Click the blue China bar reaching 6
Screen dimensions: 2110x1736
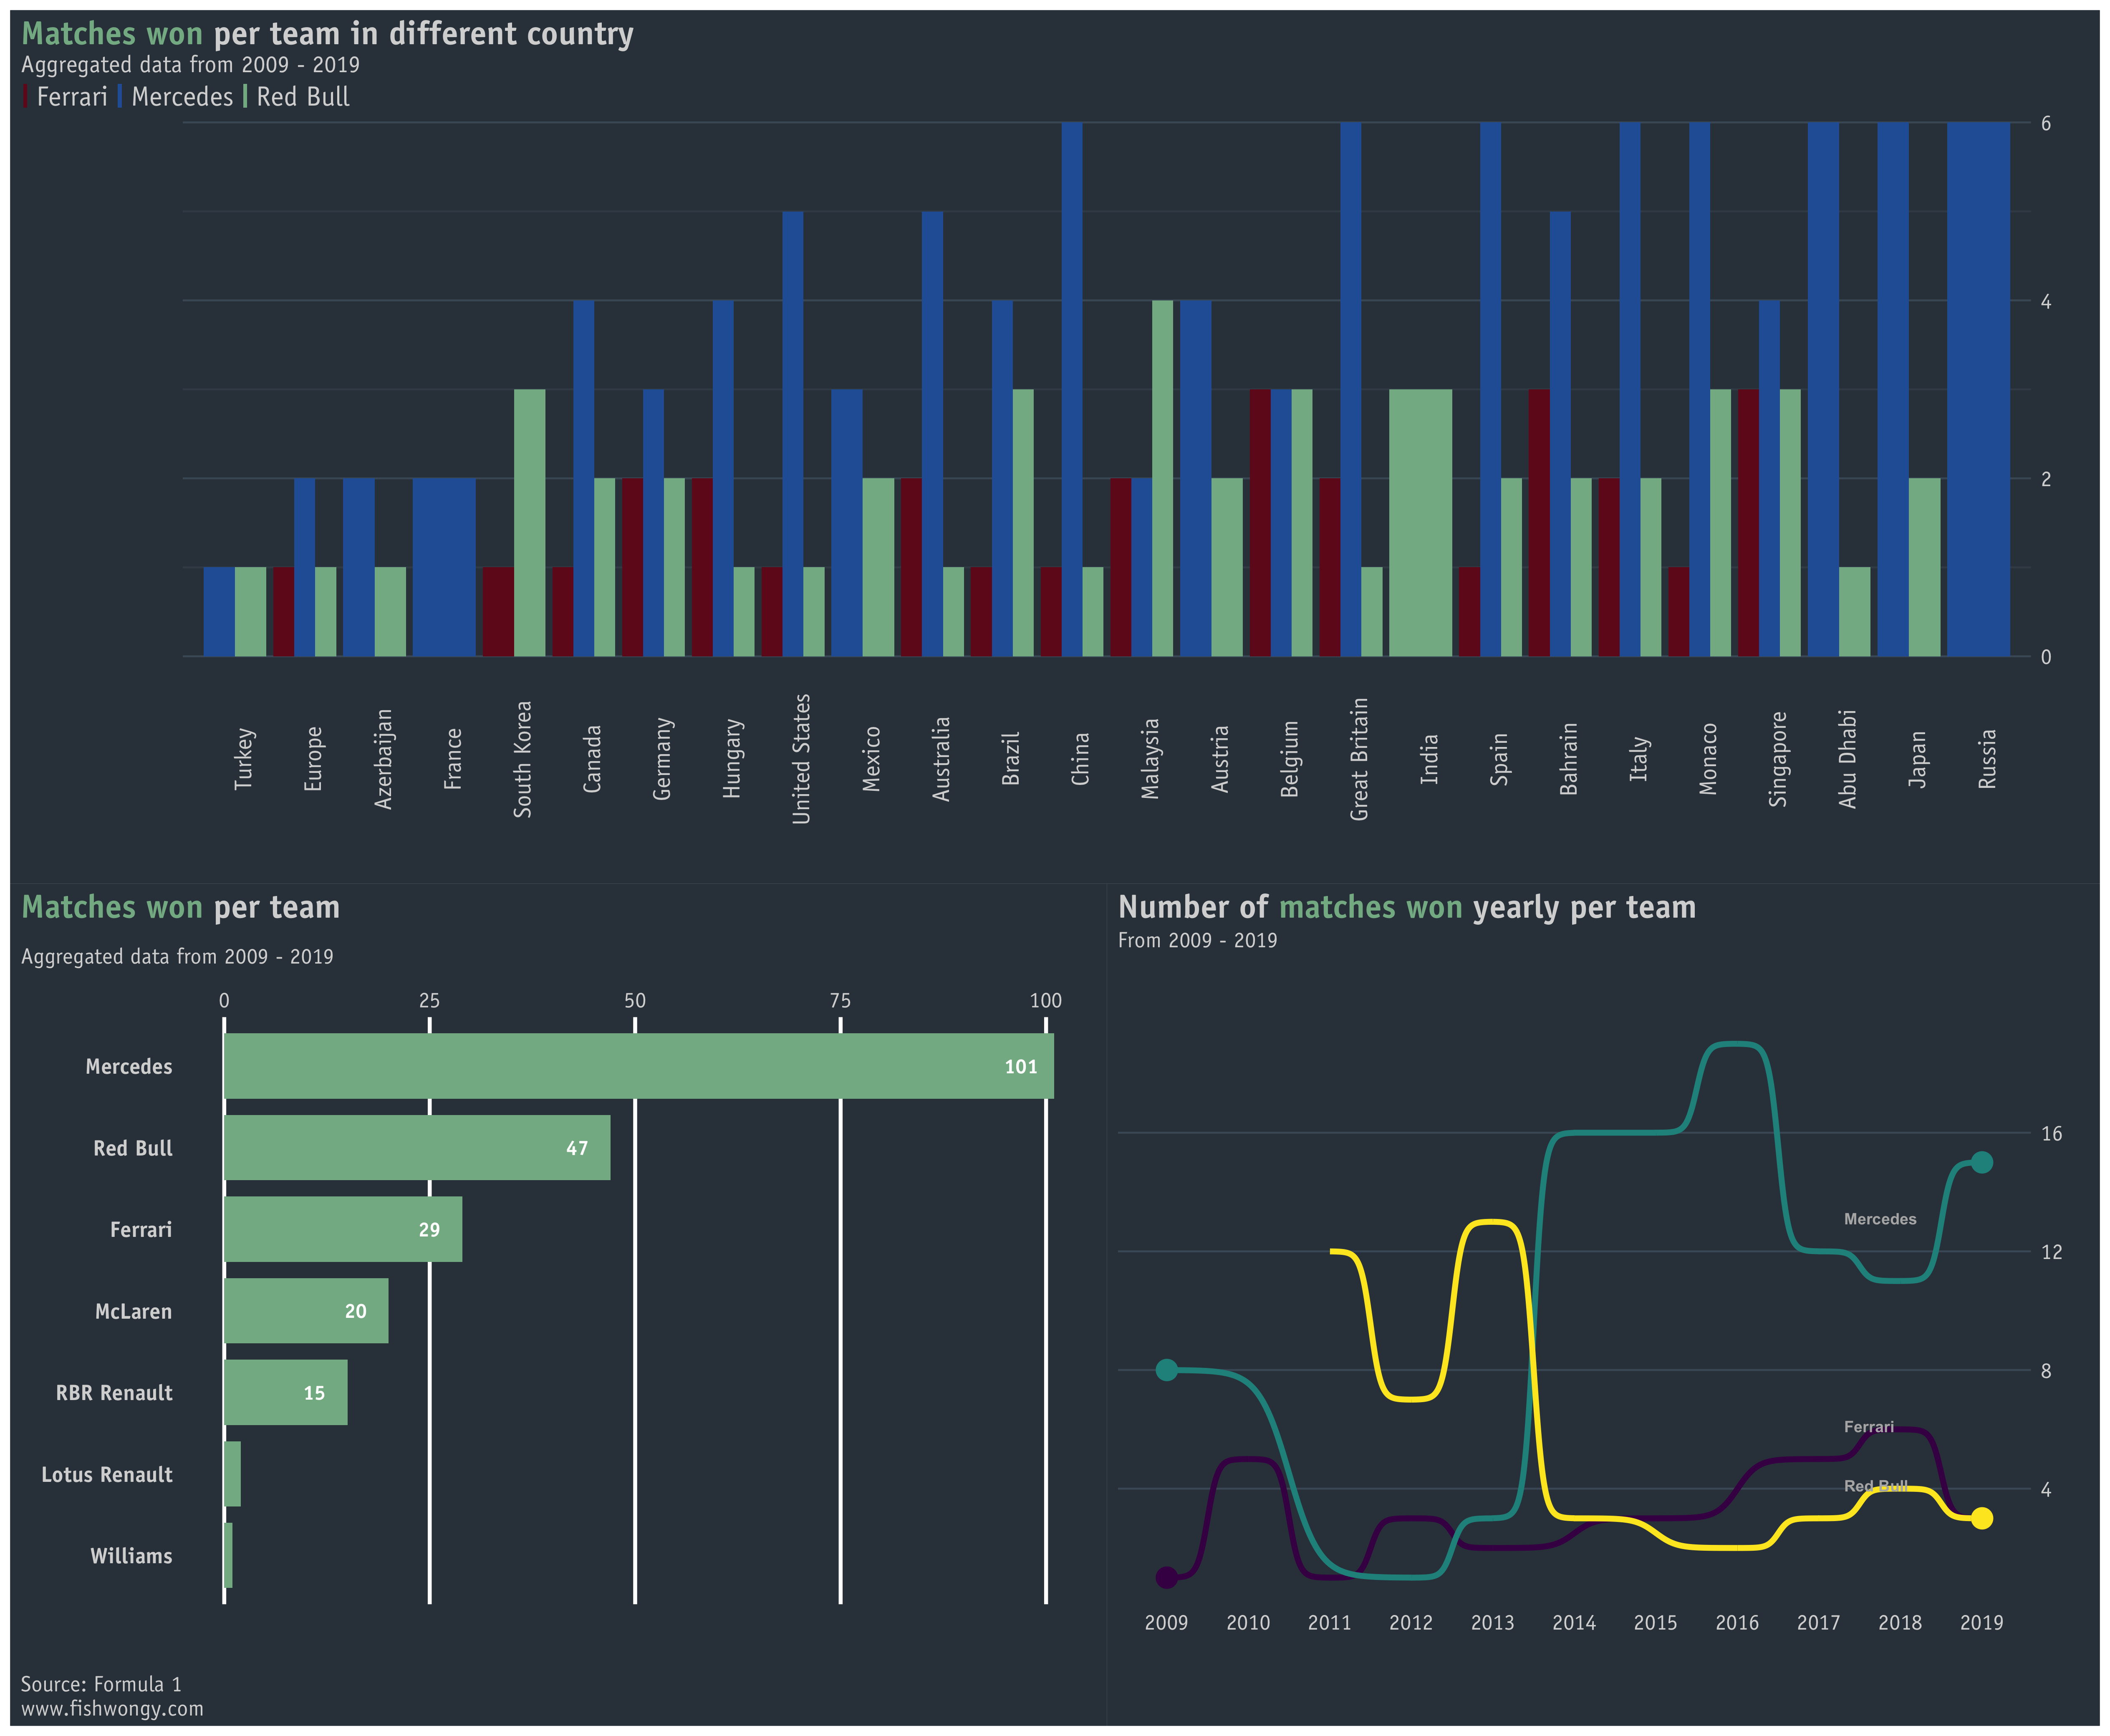(x=1072, y=389)
